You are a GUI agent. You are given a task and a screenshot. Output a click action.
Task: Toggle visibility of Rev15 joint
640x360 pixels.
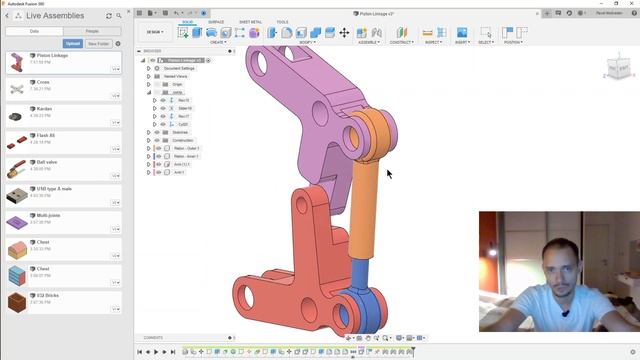[x=163, y=100]
